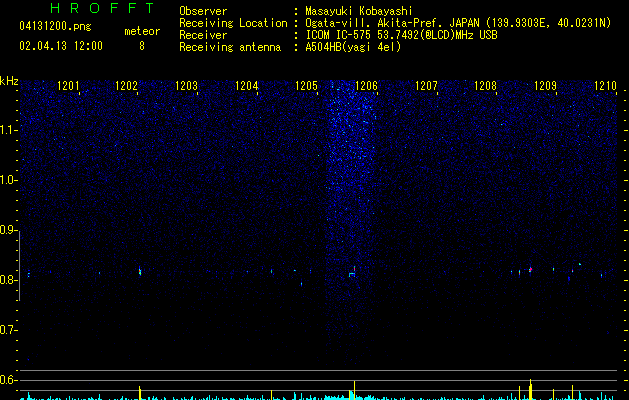The width and height of the screenshot is (629, 400).
Task: Click the meteor count value 8
Action: (x=142, y=46)
